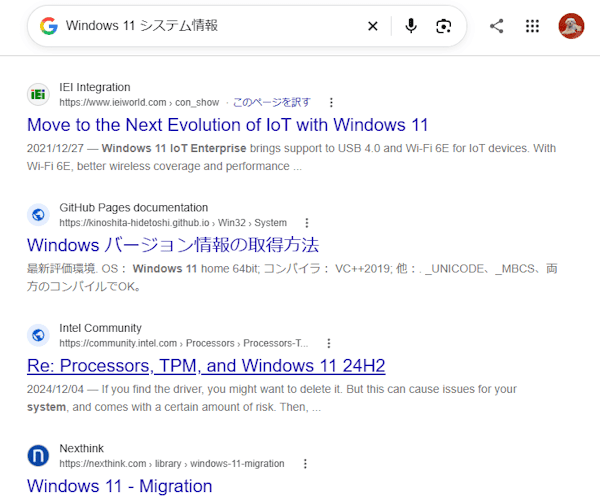
Task: Click the 'Intel Community' site name
Action: click(100, 328)
